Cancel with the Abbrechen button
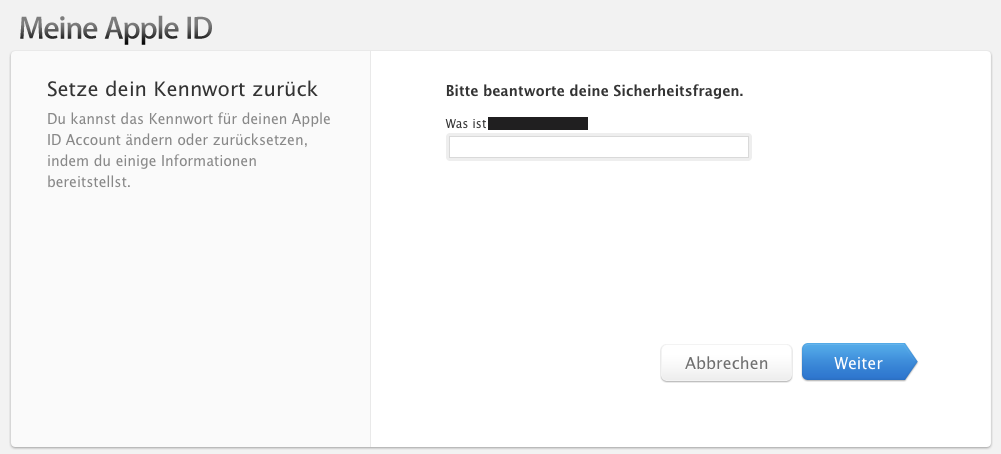The width and height of the screenshot is (1001, 454). 726,363
